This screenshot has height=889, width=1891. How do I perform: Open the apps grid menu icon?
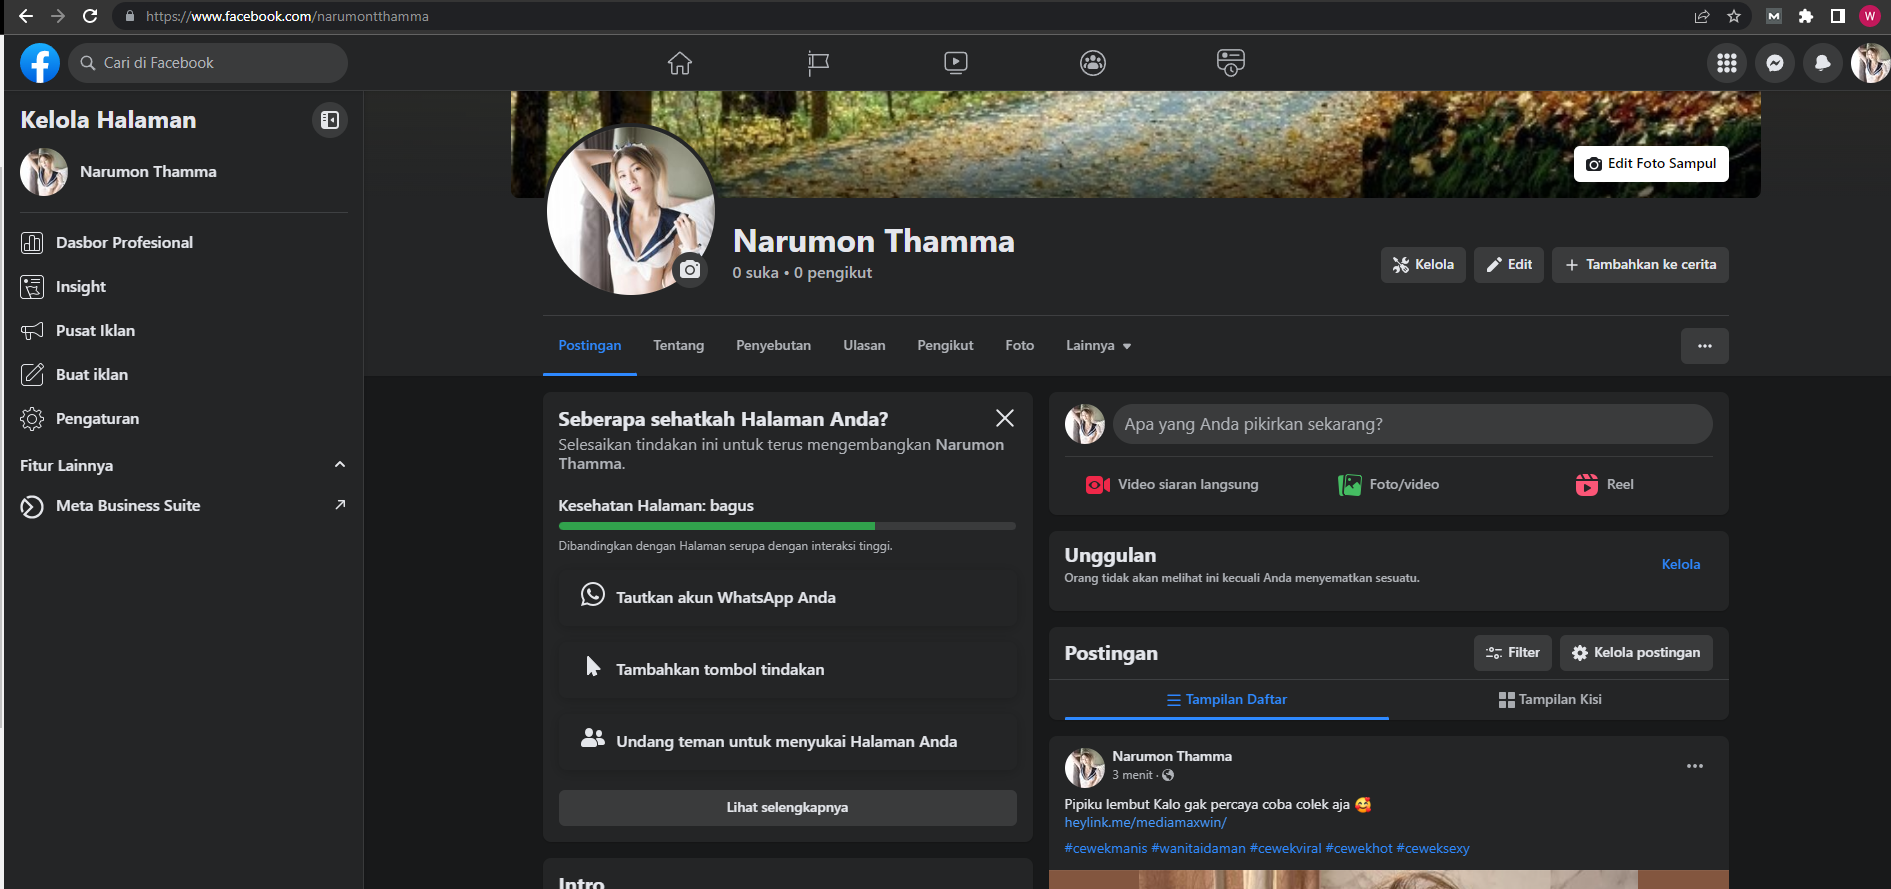point(1726,63)
